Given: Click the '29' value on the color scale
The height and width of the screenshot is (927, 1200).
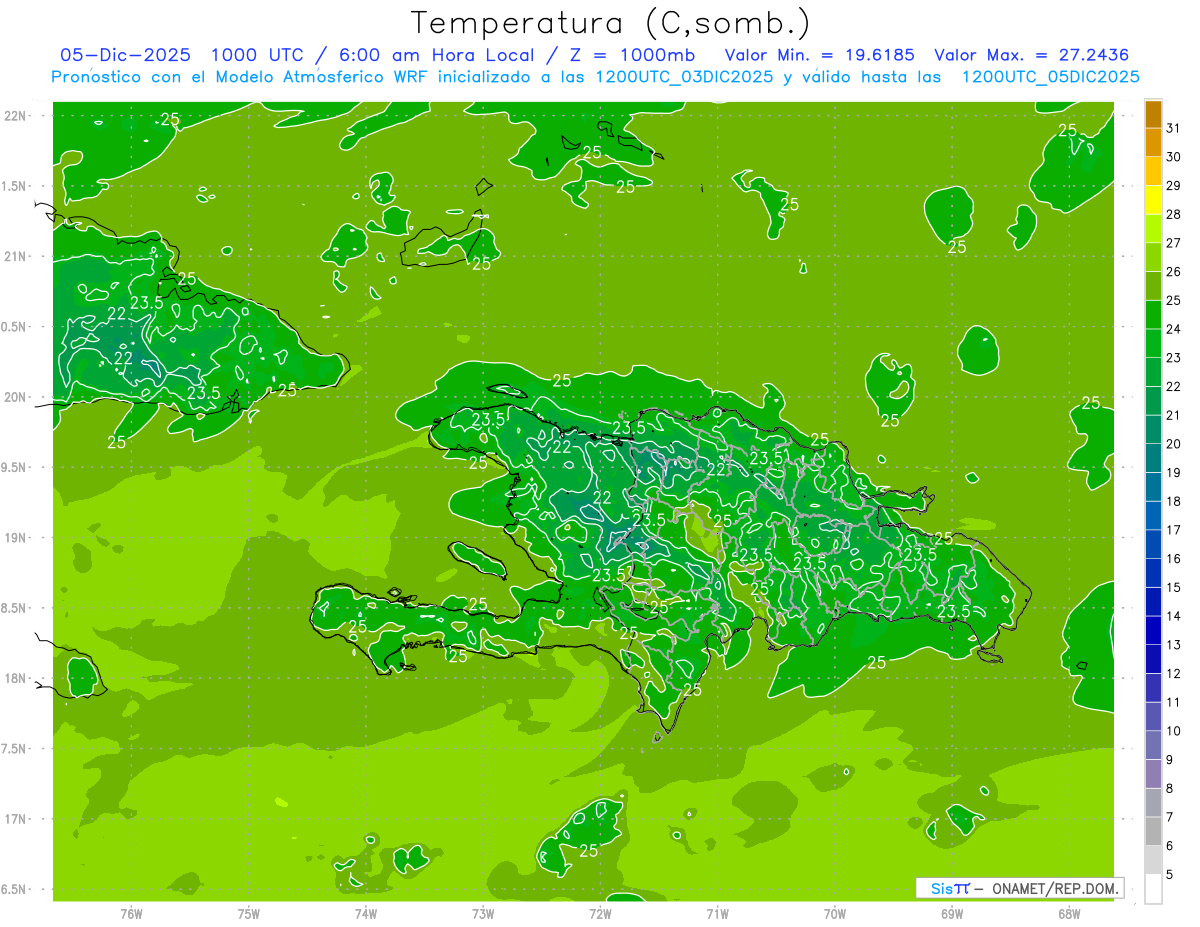Looking at the screenshot, I should [x=1173, y=186].
